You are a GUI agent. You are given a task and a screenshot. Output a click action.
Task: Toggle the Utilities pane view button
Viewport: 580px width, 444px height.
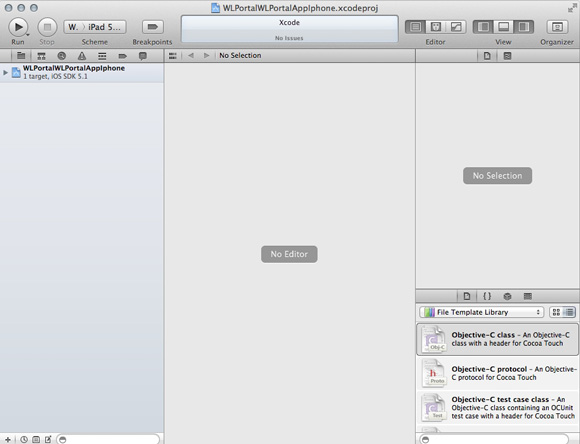point(524,27)
